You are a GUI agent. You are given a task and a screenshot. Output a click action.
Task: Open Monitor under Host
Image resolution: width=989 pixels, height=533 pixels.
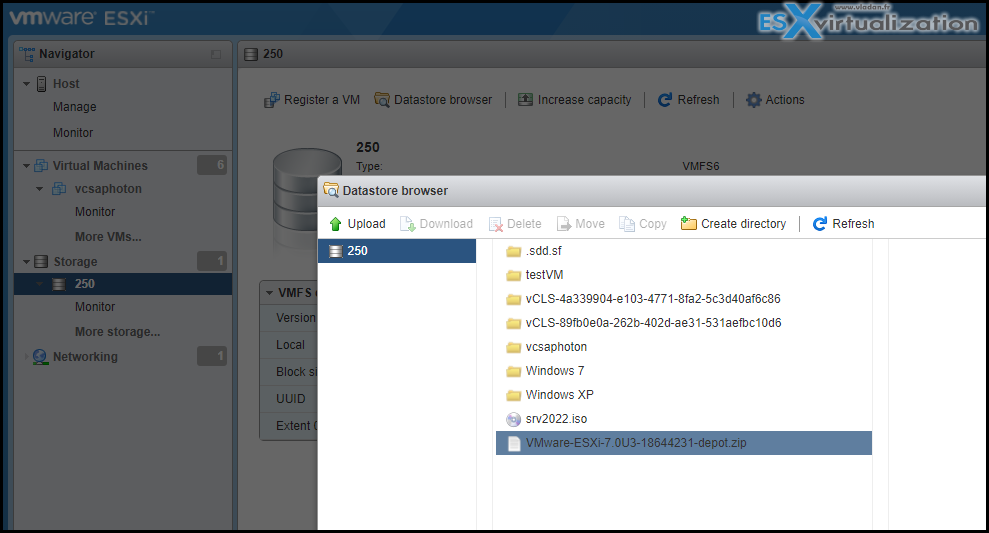[73, 133]
